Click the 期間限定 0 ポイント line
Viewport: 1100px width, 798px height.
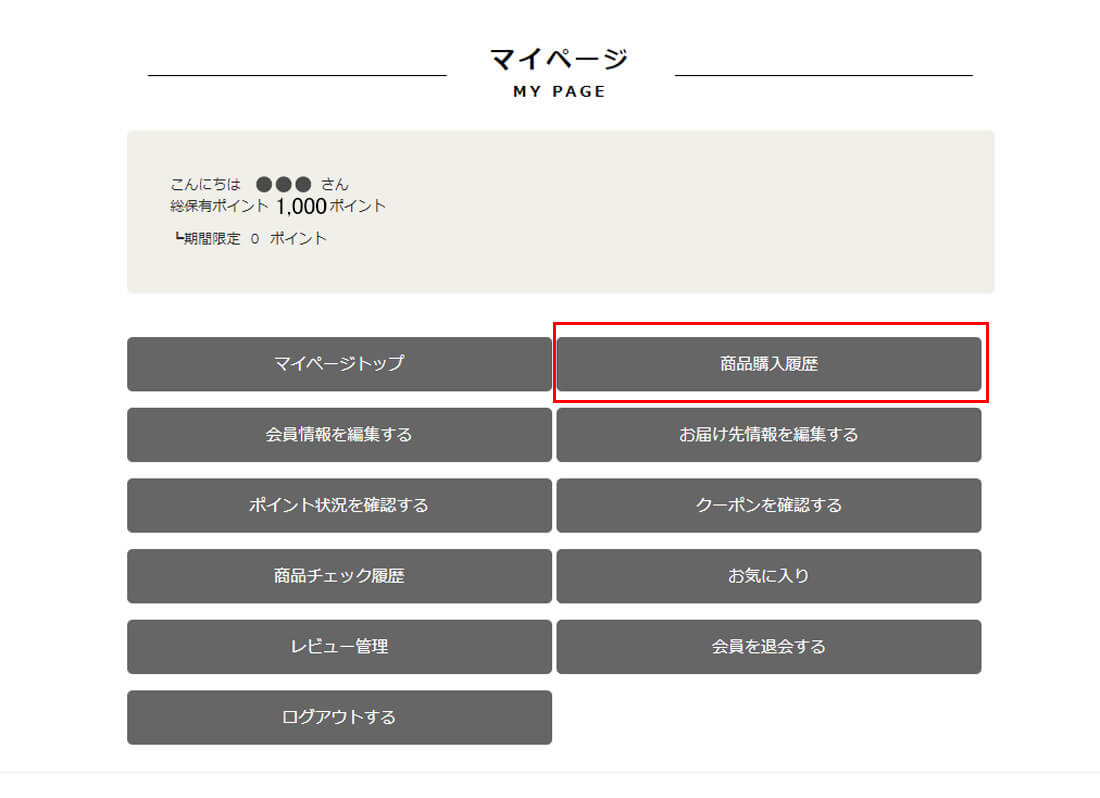click(250, 238)
